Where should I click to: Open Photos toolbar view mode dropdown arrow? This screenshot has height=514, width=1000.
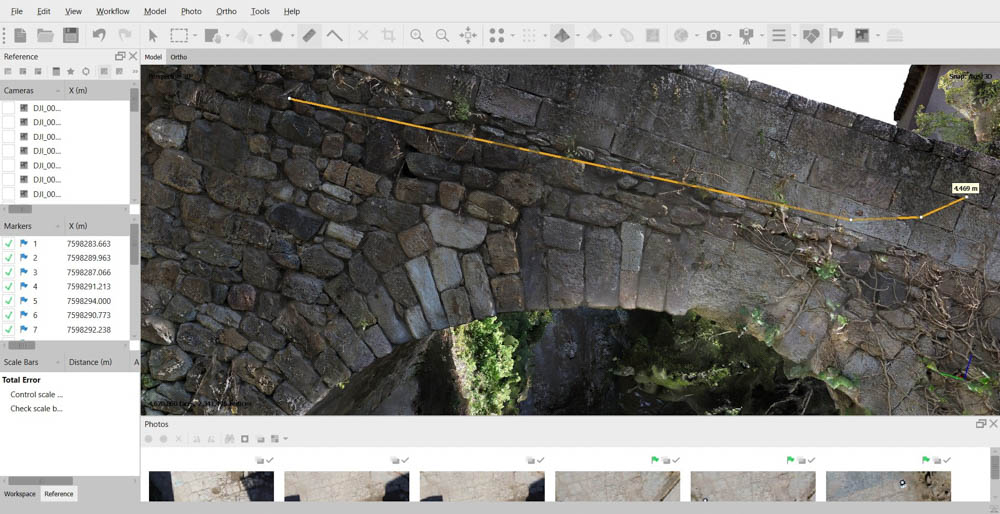285,439
